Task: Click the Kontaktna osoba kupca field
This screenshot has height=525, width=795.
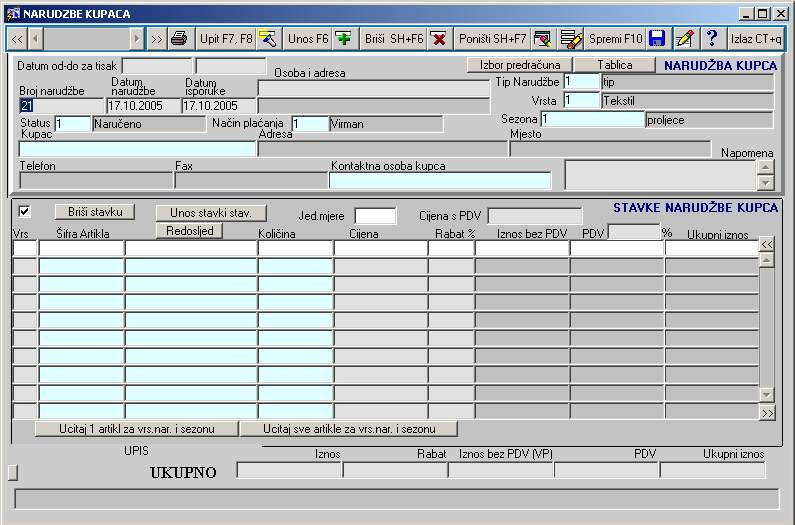Action: tap(440, 181)
